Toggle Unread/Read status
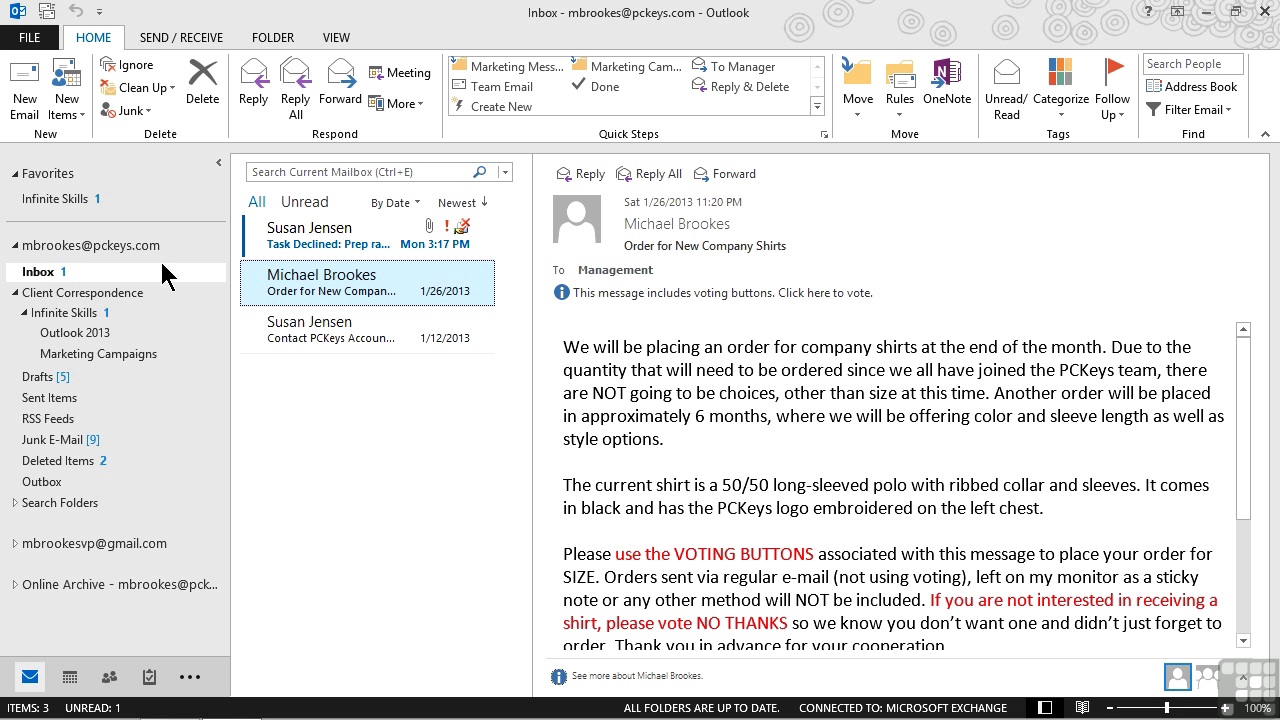The height and width of the screenshot is (720, 1280). pos(1006,90)
